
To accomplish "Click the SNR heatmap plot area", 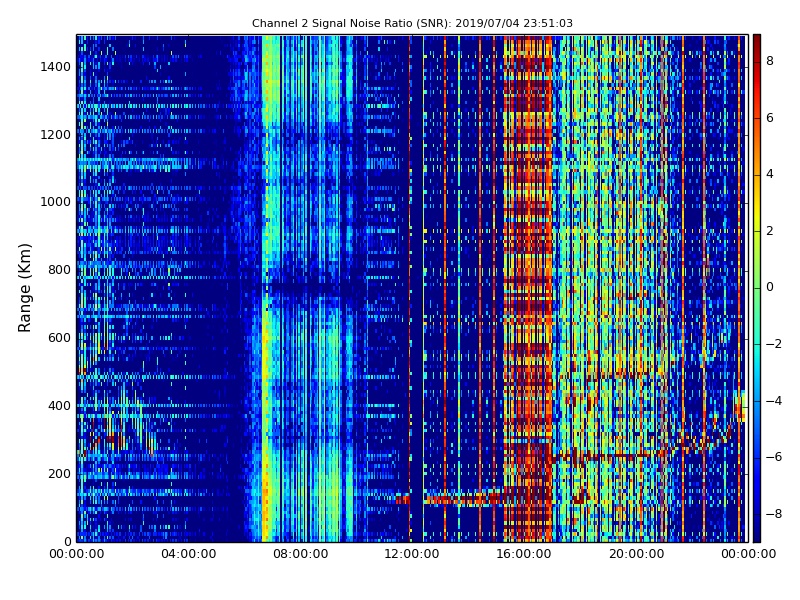I will 412,288.
